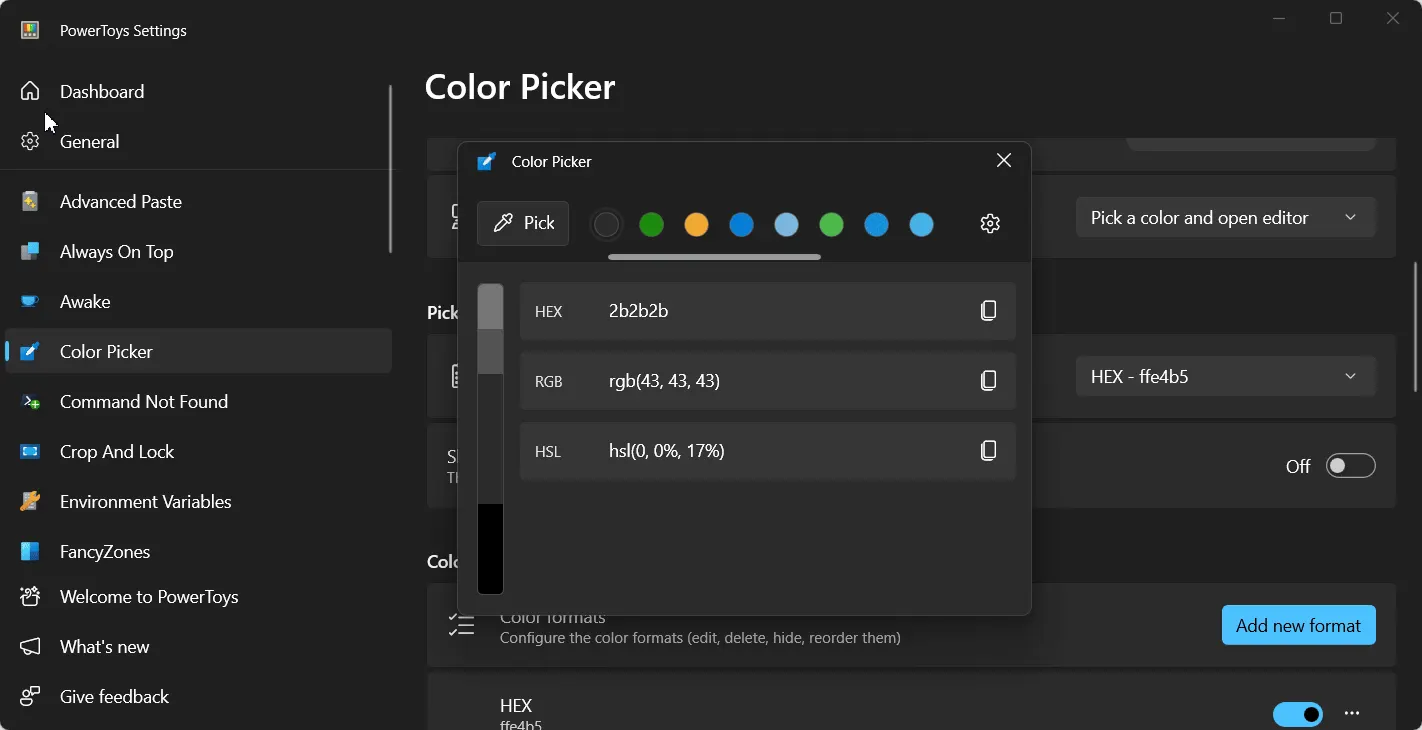Minimize the PowerToys Settings window
Viewport: 1422px width, 730px height.
click(x=1279, y=18)
